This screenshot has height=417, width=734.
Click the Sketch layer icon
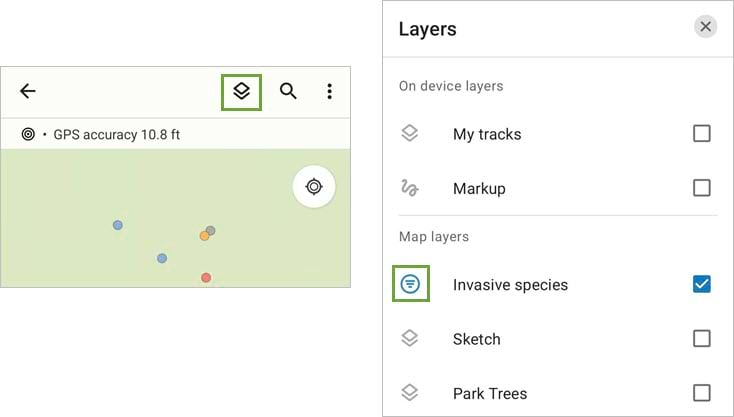click(410, 339)
